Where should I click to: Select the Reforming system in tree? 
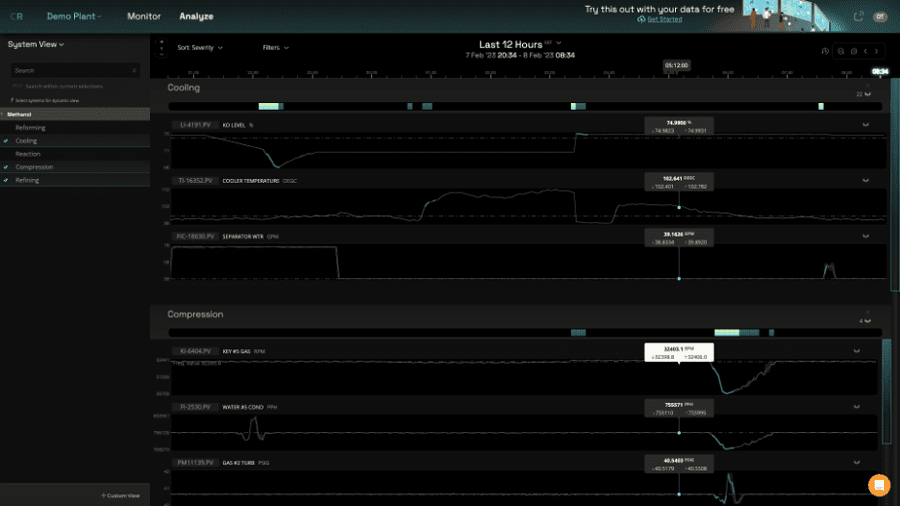click(x=30, y=128)
